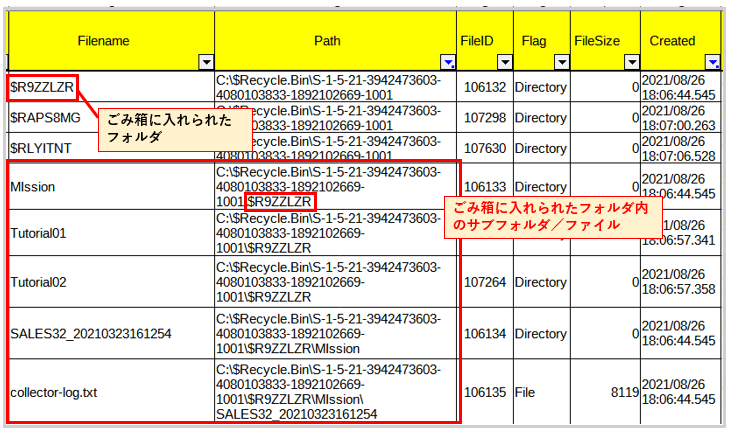Select Path cell of the Tutorial01 row

[x=336, y=233]
